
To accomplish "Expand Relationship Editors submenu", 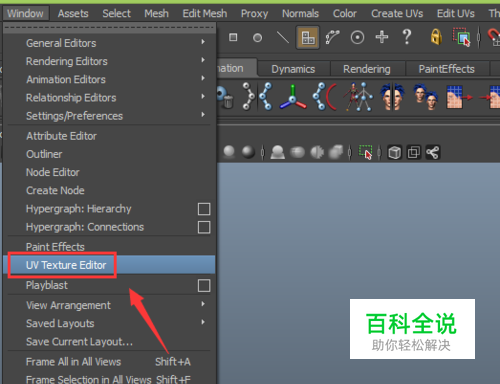I will [x=109, y=98].
